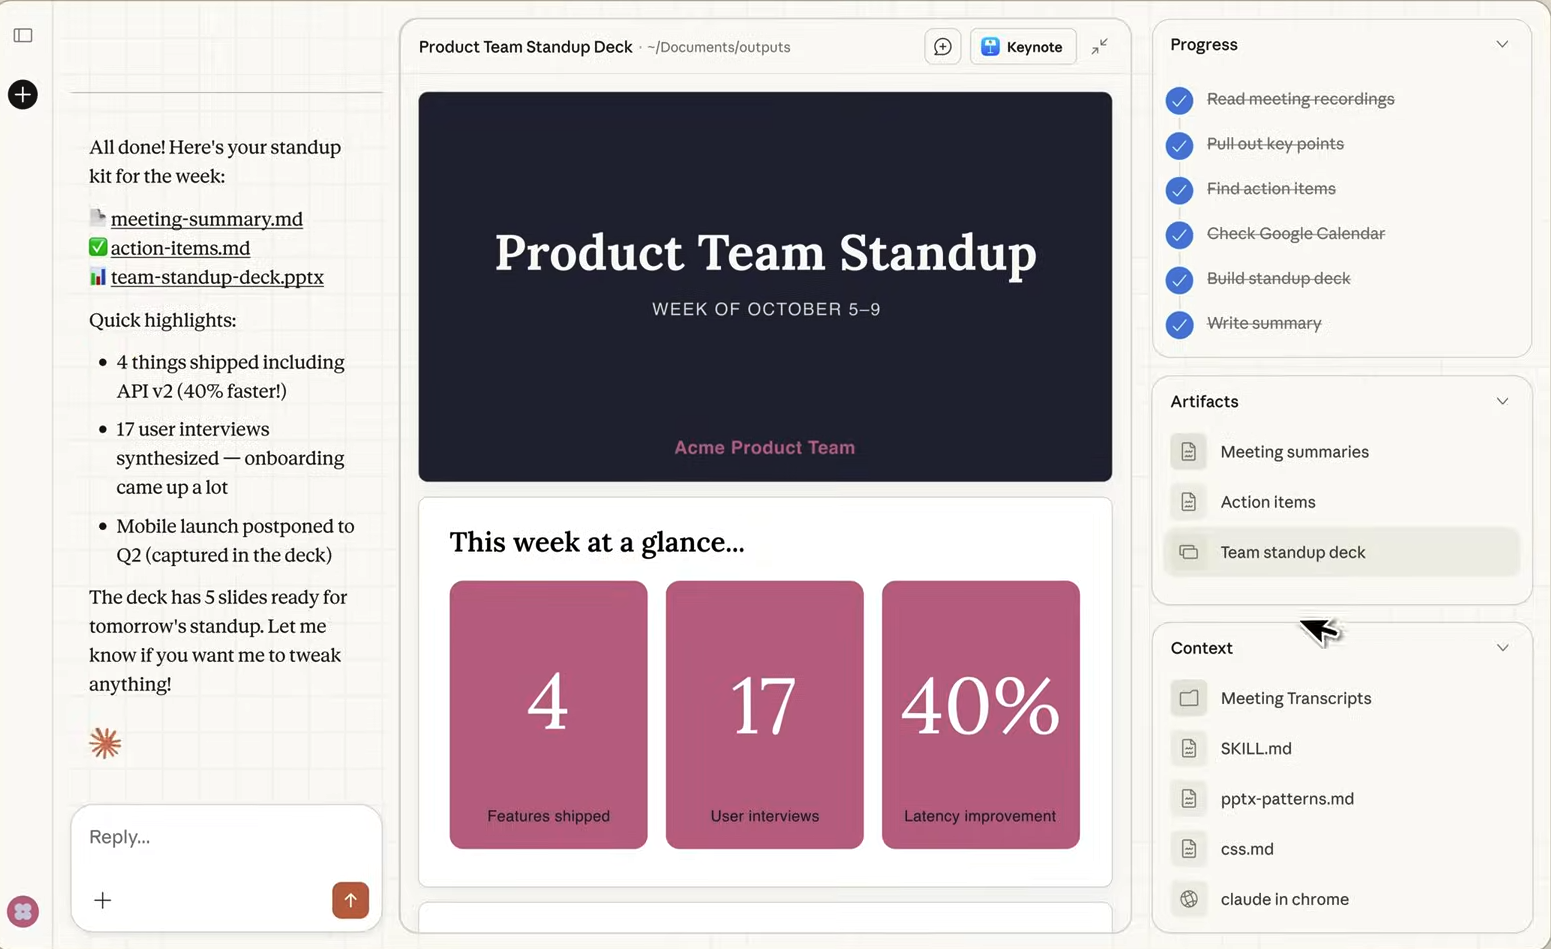Focus the Reply text field
Screen dimensions: 1551x949
coord(225,837)
